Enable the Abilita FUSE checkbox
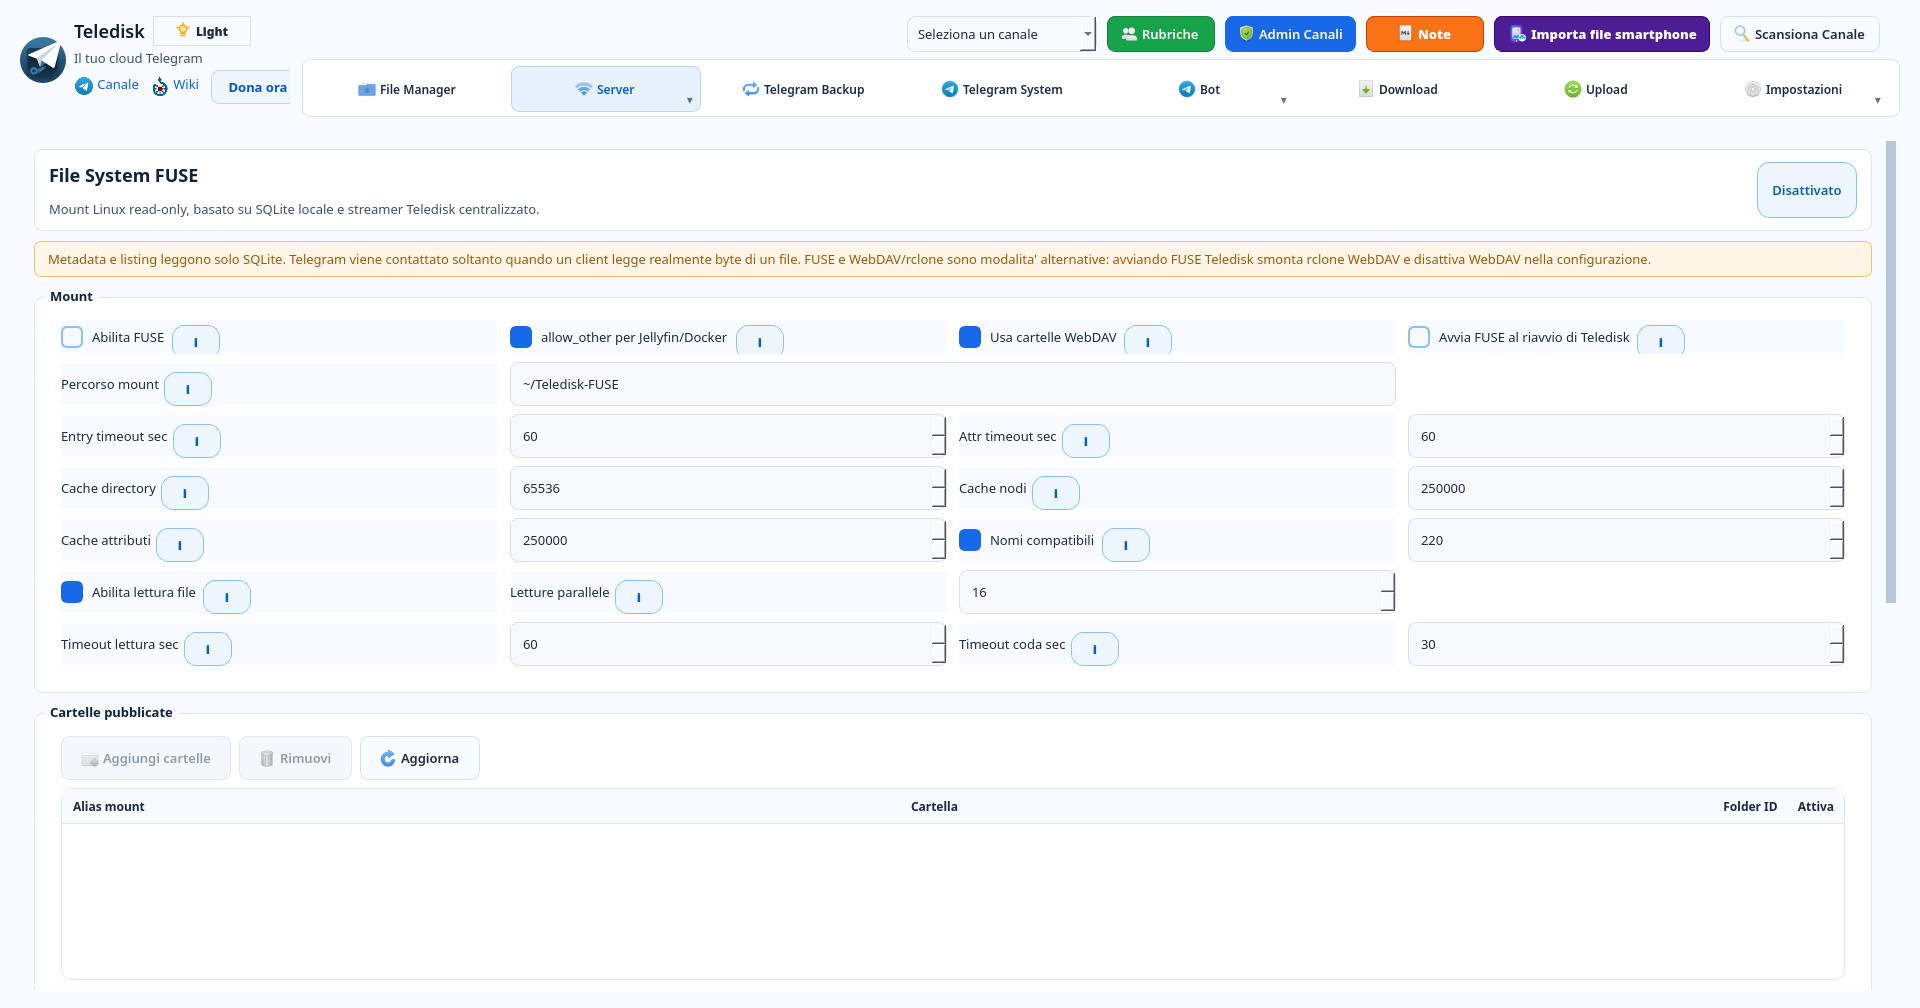1920x1008 pixels. (72, 337)
